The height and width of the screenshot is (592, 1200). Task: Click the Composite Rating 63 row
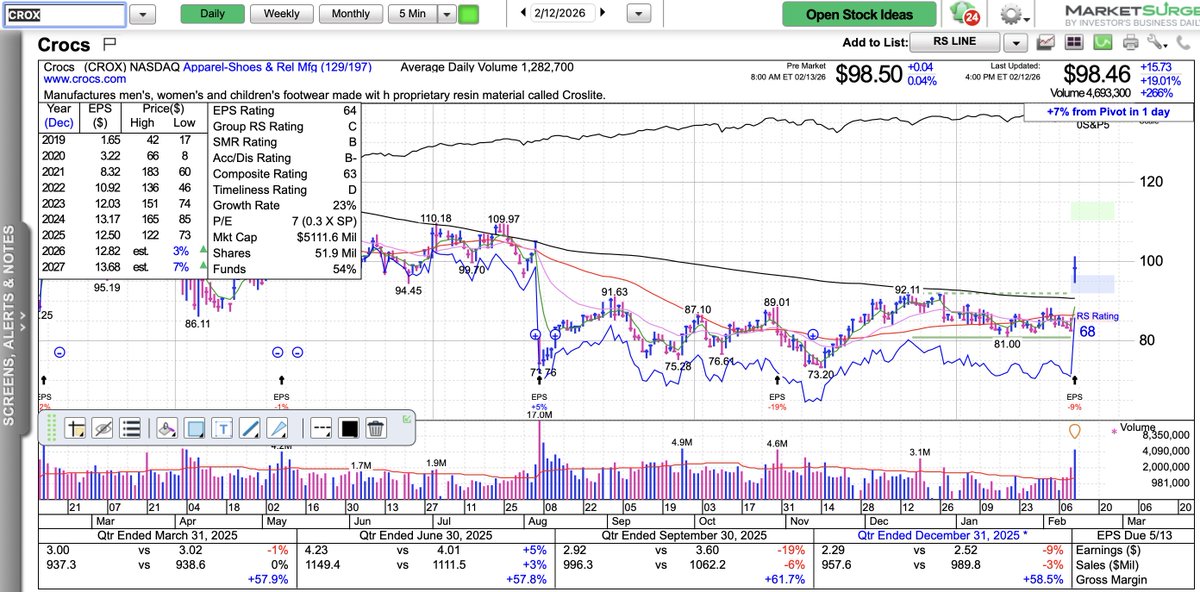click(x=284, y=174)
